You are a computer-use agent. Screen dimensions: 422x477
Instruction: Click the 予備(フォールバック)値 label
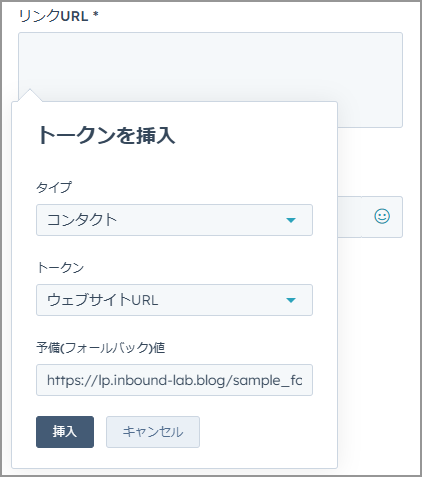point(101,348)
